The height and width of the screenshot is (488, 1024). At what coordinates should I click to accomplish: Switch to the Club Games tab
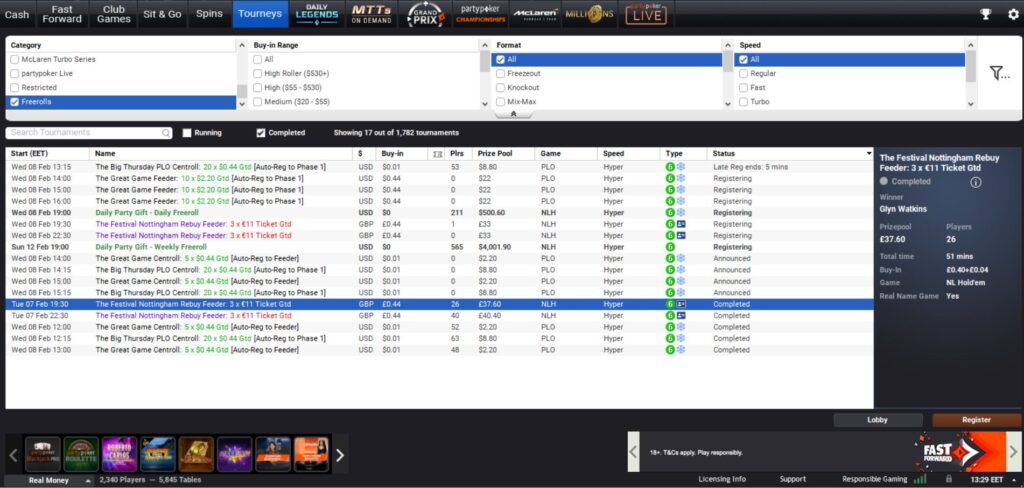[114, 14]
